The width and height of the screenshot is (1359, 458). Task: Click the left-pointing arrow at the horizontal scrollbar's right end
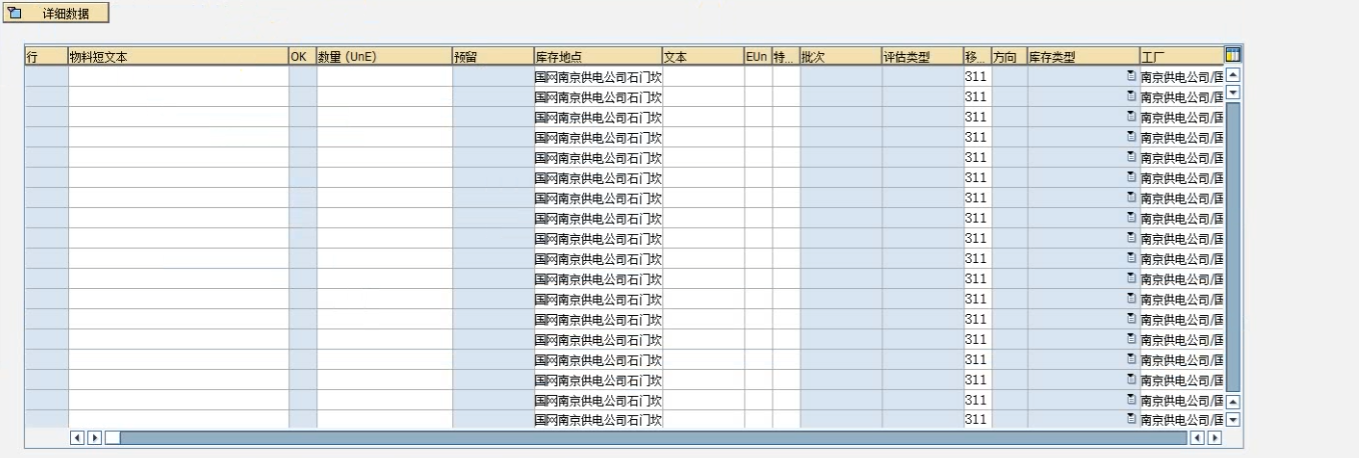click(1197, 438)
